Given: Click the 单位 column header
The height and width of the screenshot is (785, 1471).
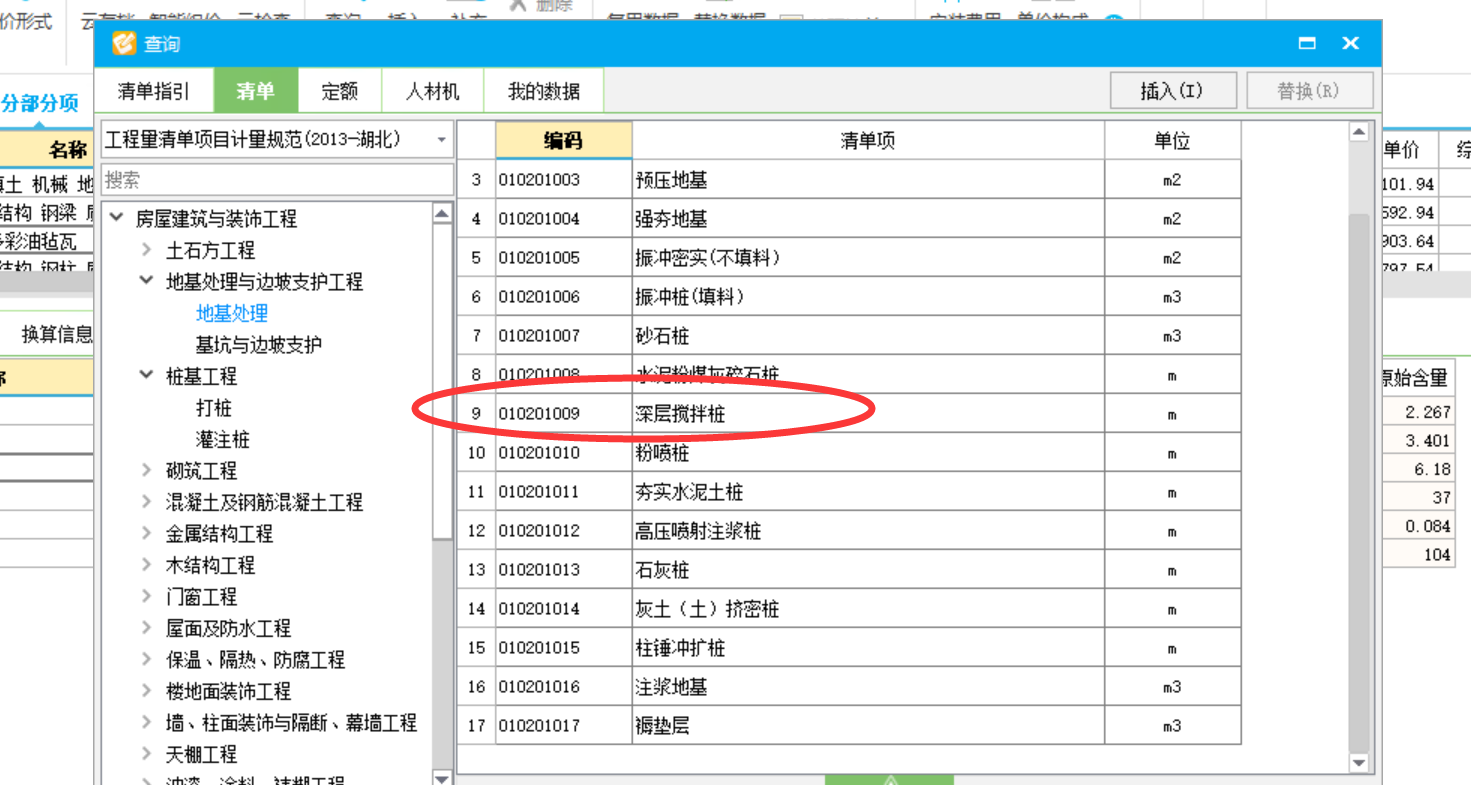Looking at the screenshot, I should click(1172, 141).
